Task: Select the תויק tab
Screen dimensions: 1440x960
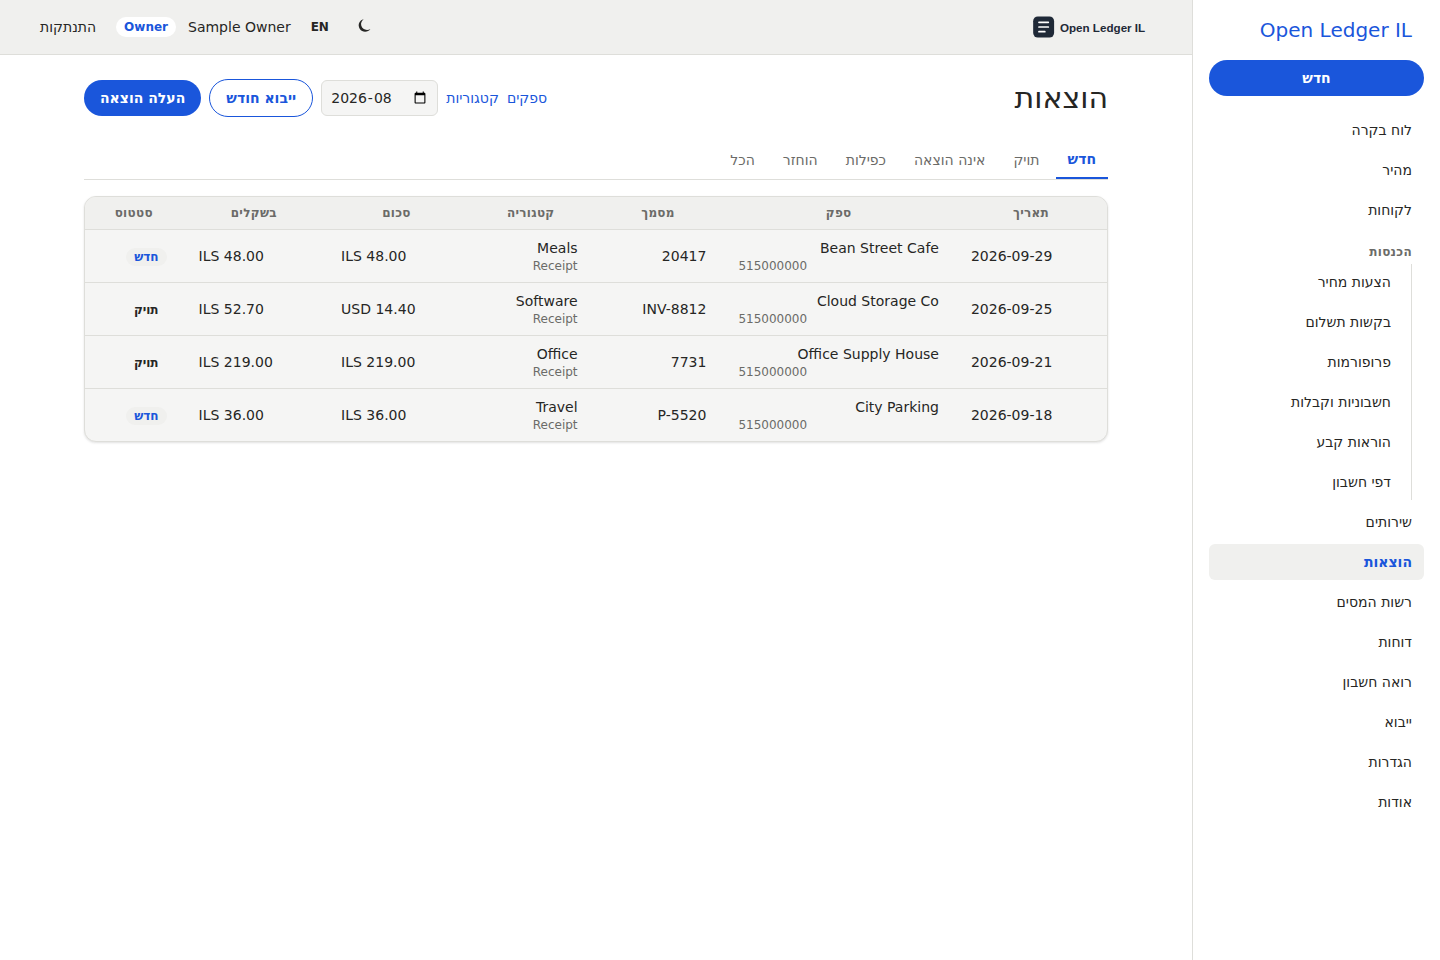Action: point(1026,160)
